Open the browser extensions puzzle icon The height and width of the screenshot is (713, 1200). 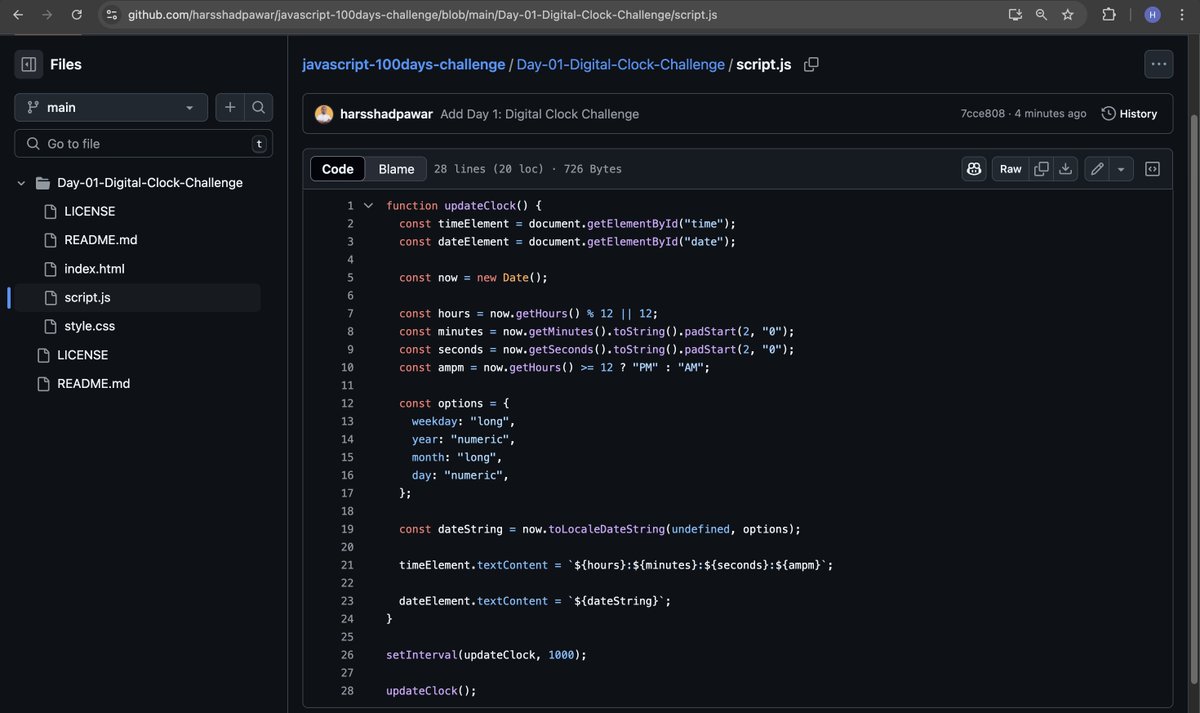(1109, 15)
